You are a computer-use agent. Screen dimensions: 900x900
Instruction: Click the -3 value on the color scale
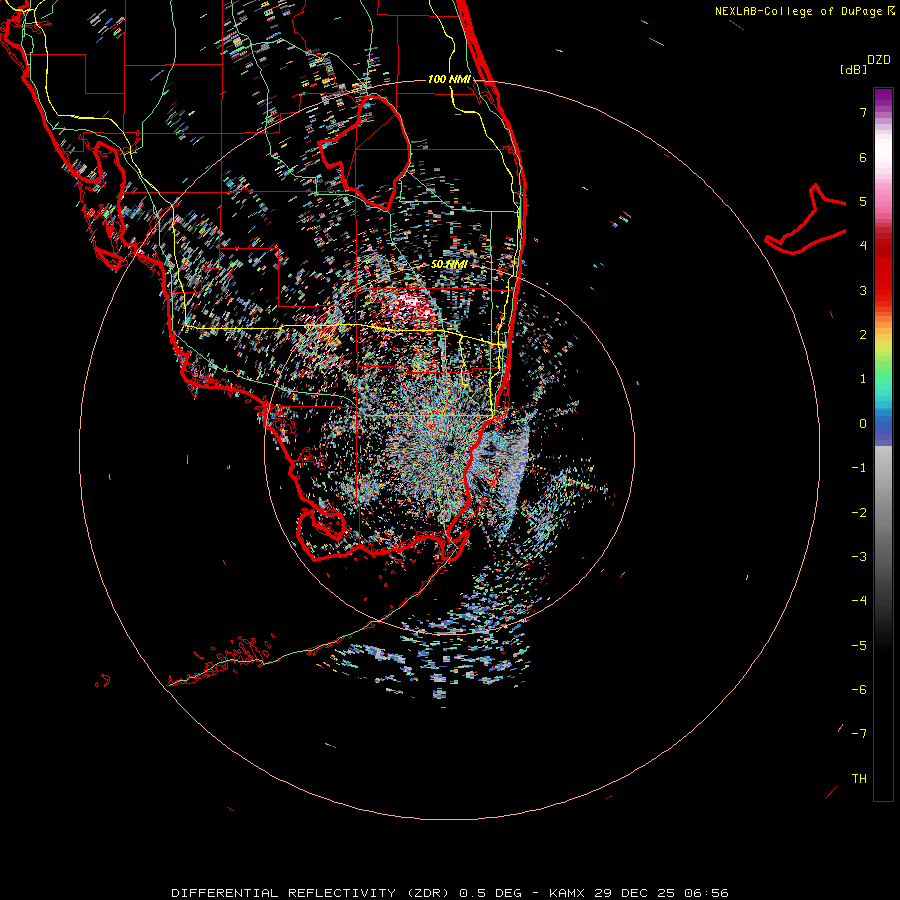point(859,557)
